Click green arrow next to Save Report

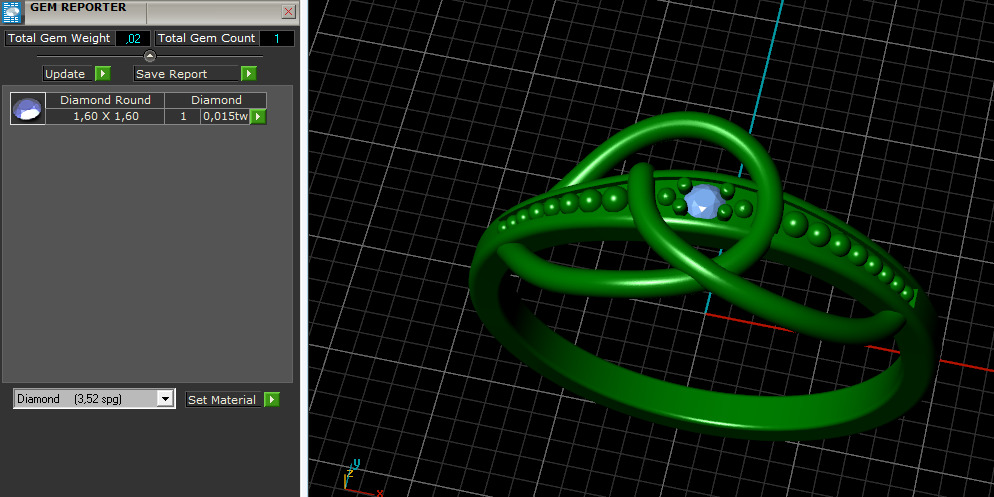[248, 74]
